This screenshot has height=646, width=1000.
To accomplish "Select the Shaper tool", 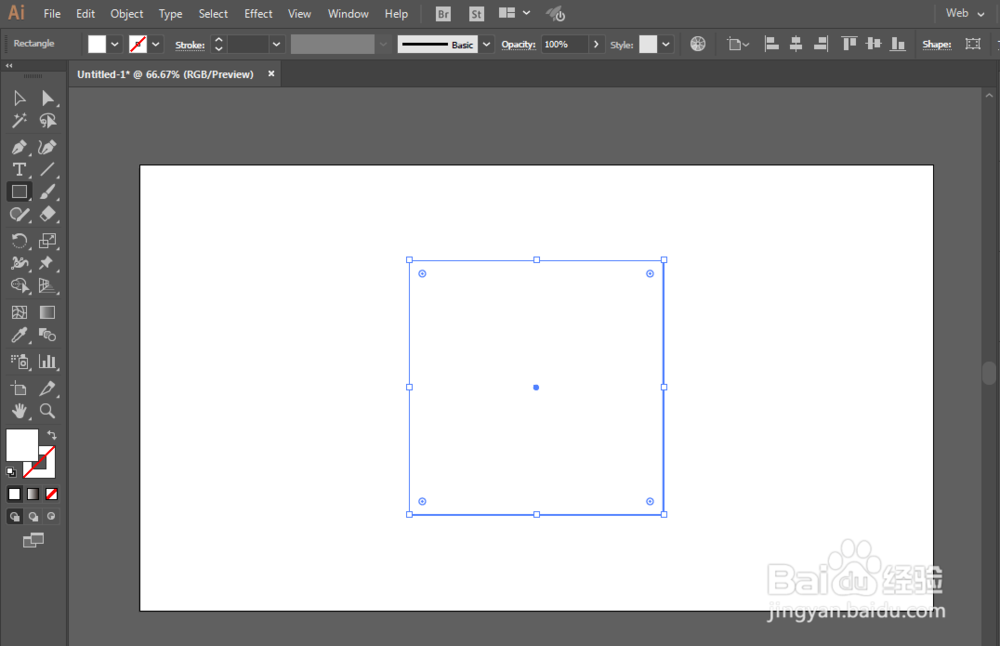I will tap(19, 214).
